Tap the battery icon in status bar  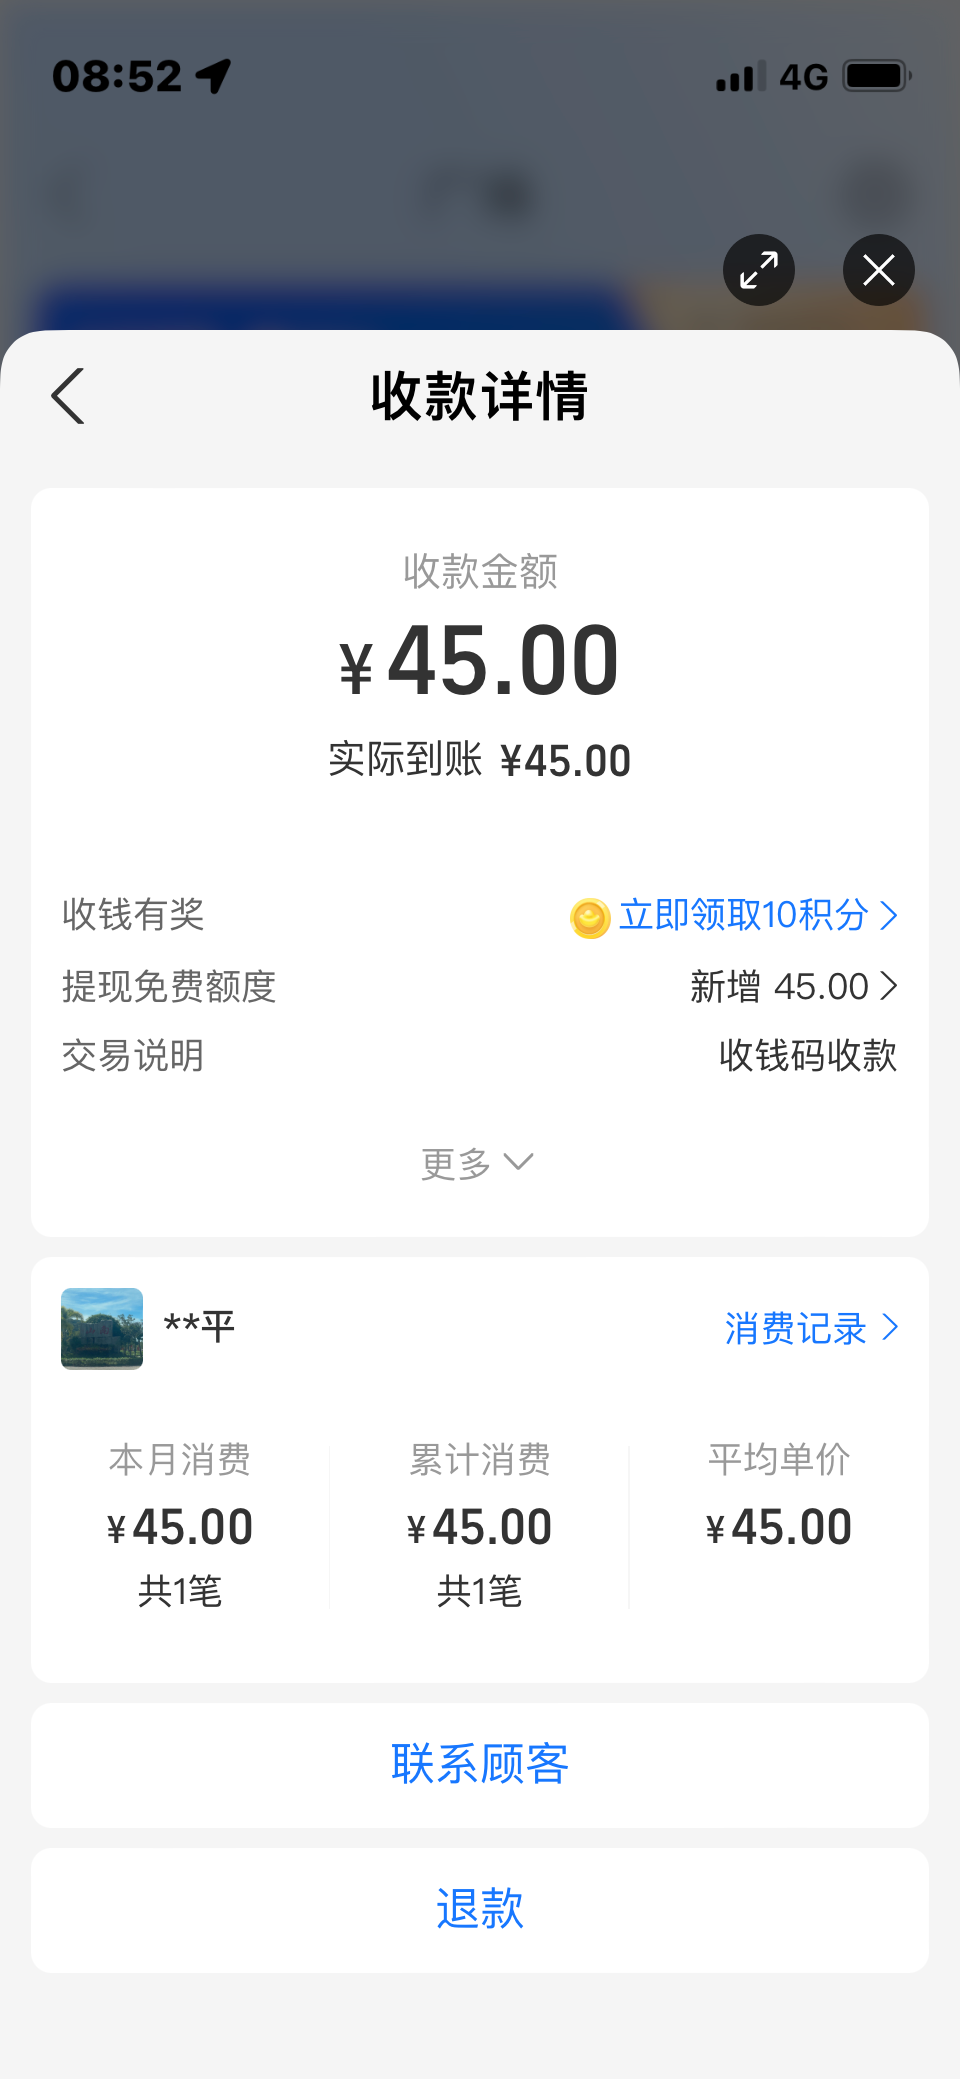(877, 76)
